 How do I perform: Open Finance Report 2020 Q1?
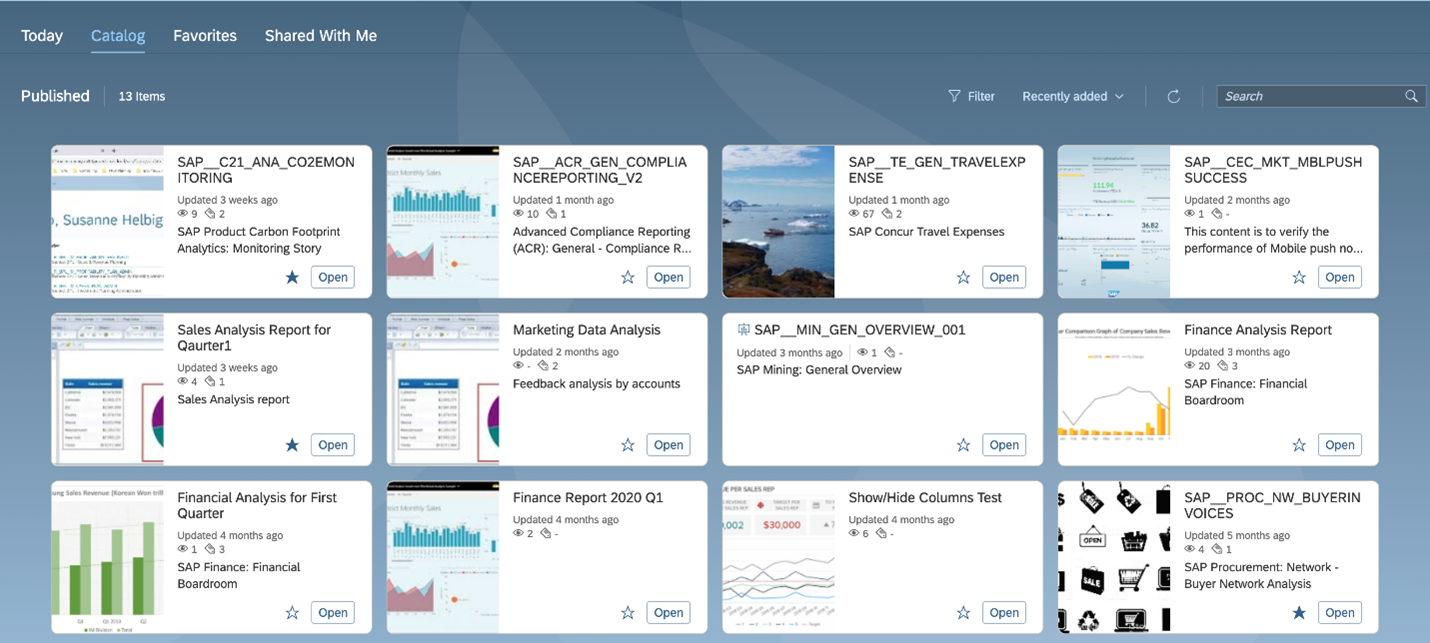669,613
